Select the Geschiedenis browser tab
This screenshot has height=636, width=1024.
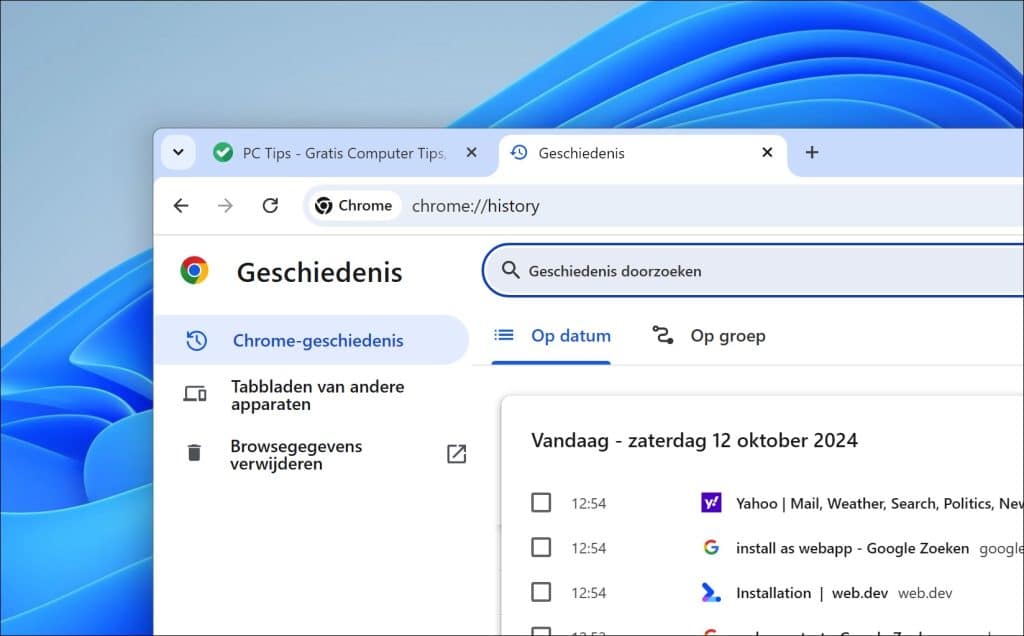(643, 153)
